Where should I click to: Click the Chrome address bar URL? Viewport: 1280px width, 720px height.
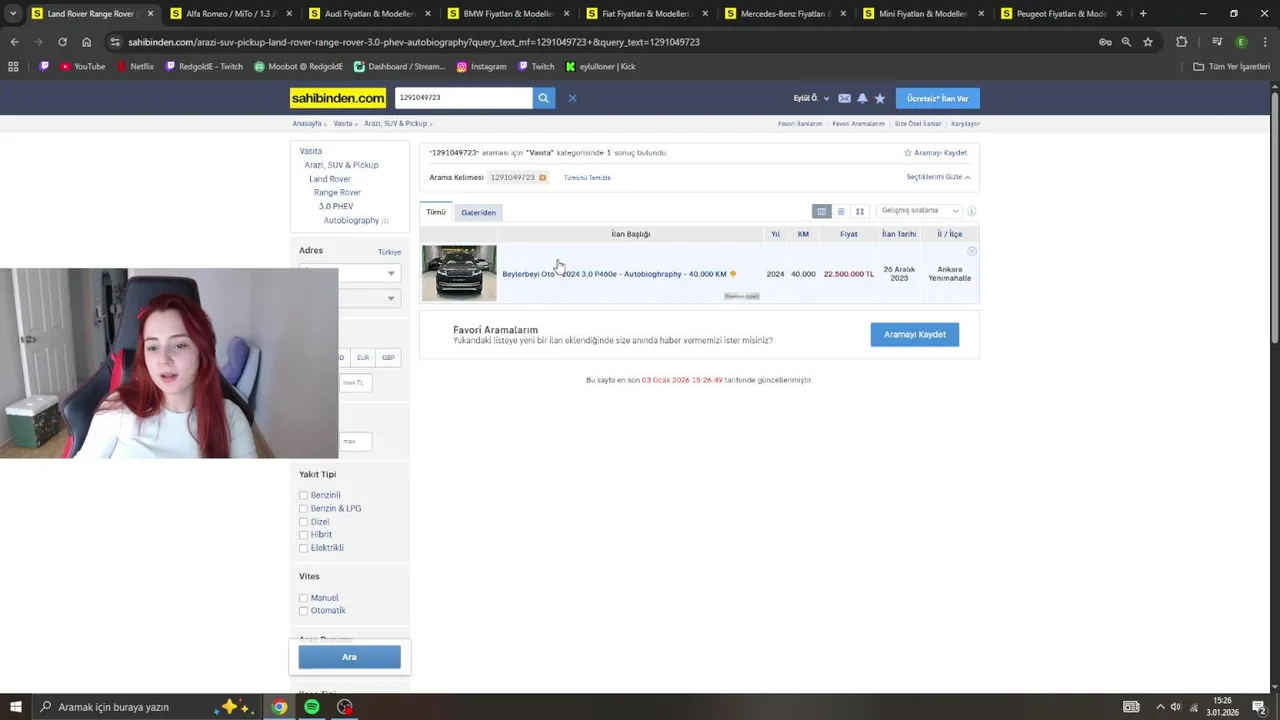(x=414, y=42)
